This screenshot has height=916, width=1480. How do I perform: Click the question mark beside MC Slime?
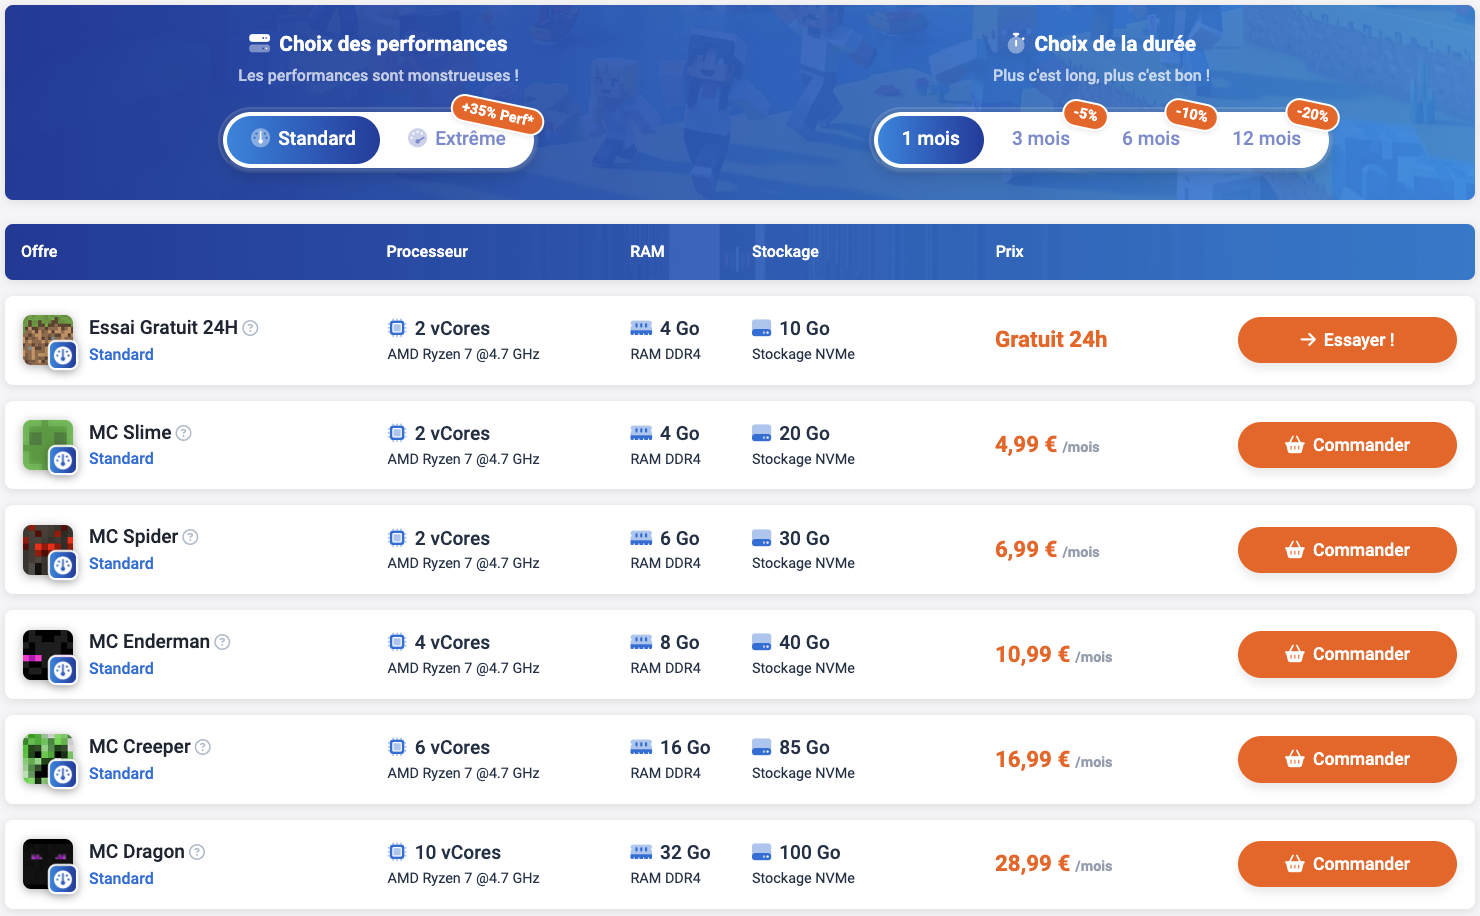coord(184,433)
